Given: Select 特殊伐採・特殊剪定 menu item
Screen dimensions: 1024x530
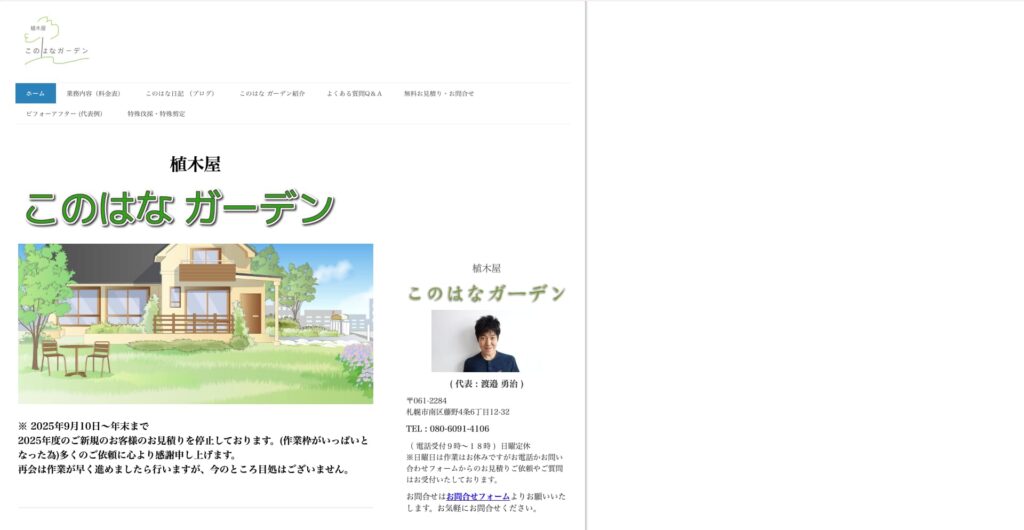Looking at the screenshot, I should pyautogui.click(x=156, y=114).
